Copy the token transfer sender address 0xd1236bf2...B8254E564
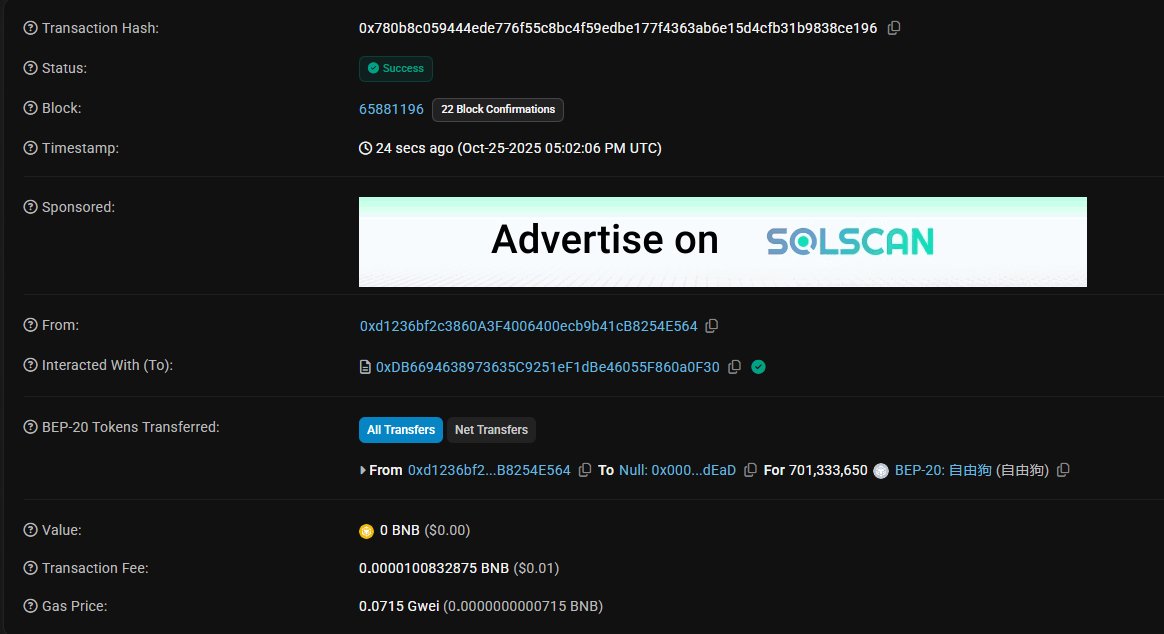 pos(584,470)
